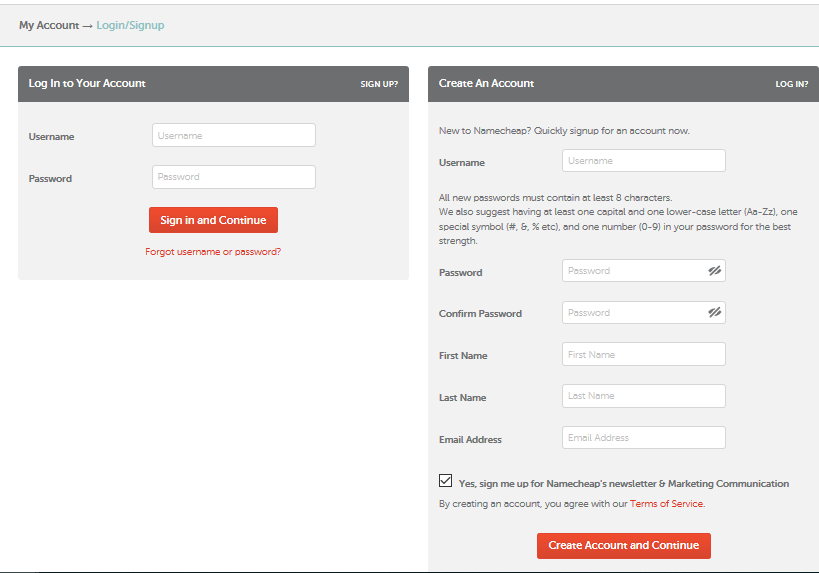Click the signup Username input field
The width and height of the screenshot is (819, 573).
tap(644, 161)
